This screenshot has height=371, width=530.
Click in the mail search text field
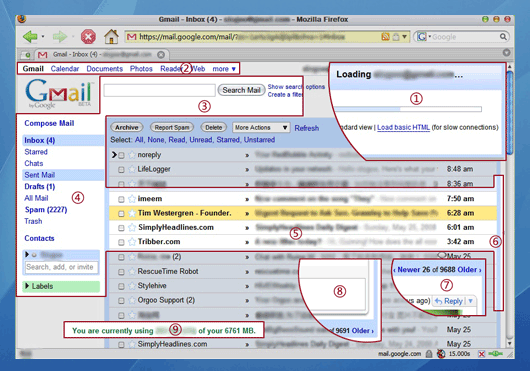coord(160,91)
